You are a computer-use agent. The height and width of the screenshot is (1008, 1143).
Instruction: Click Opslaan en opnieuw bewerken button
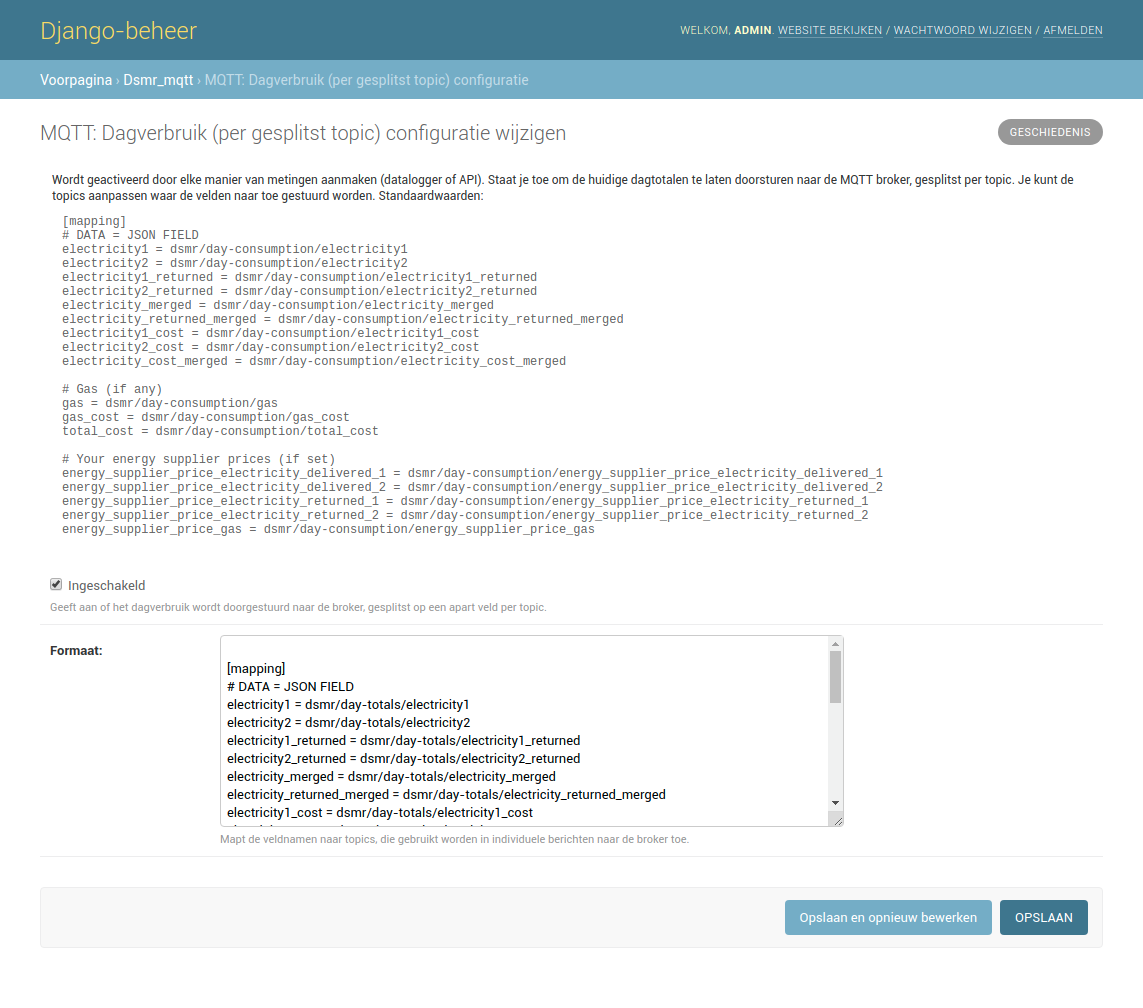tap(888, 918)
